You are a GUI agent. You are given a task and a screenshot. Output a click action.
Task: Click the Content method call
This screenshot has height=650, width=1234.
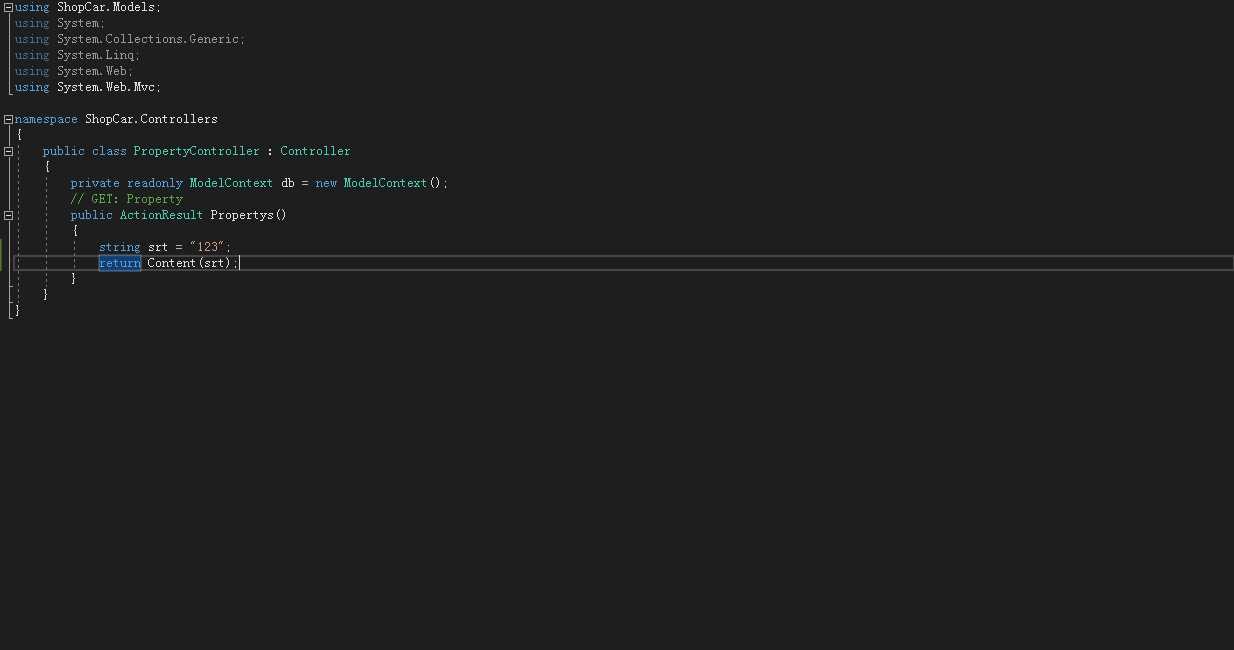[x=172, y=263]
